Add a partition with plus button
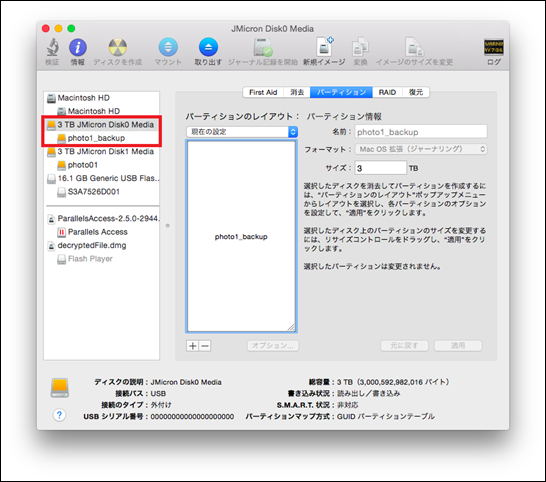 tap(193, 346)
